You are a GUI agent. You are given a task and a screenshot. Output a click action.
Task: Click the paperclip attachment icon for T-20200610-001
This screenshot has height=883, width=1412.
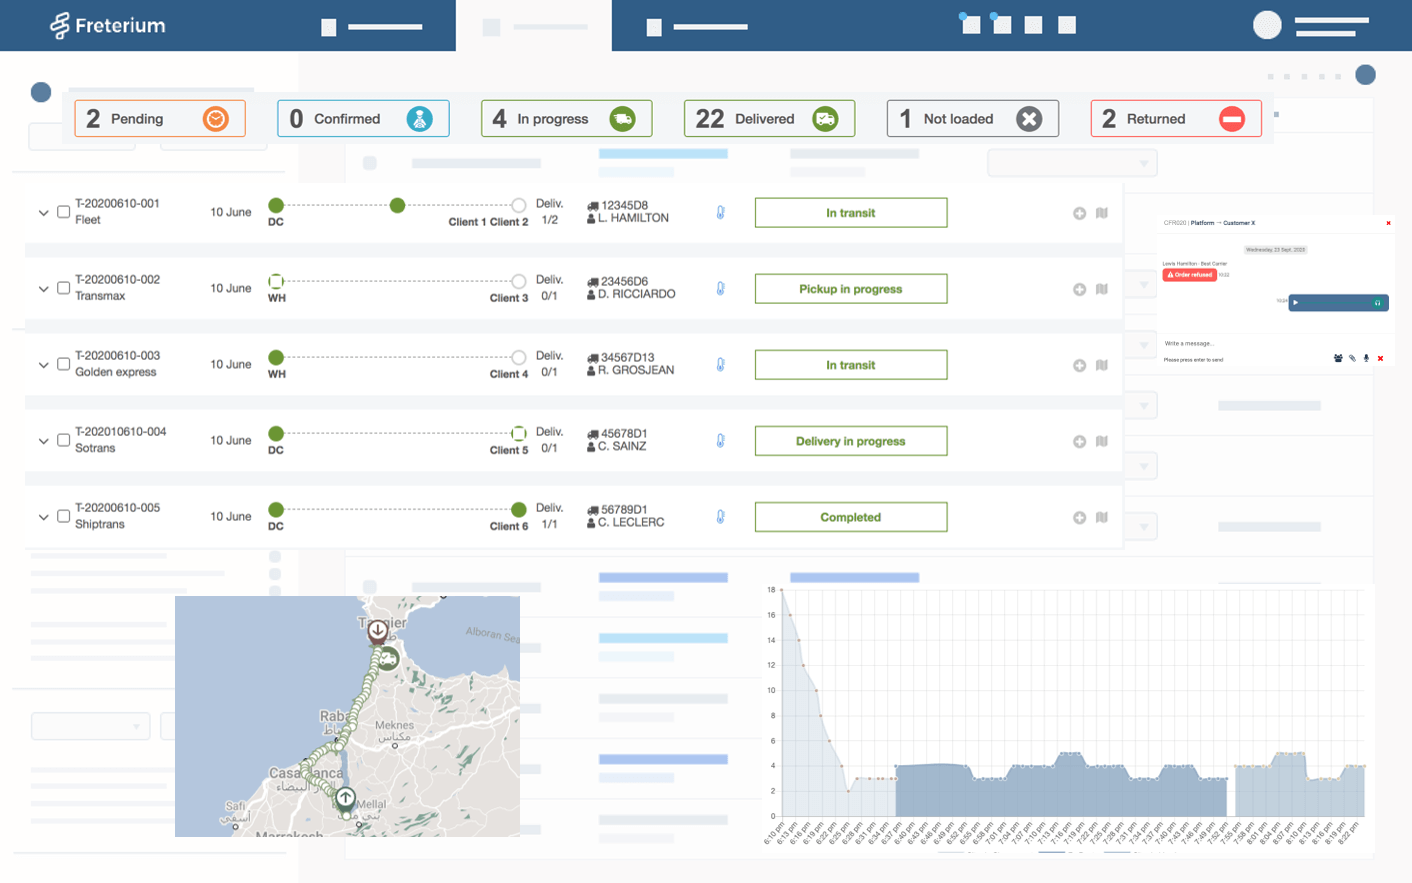click(x=720, y=213)
